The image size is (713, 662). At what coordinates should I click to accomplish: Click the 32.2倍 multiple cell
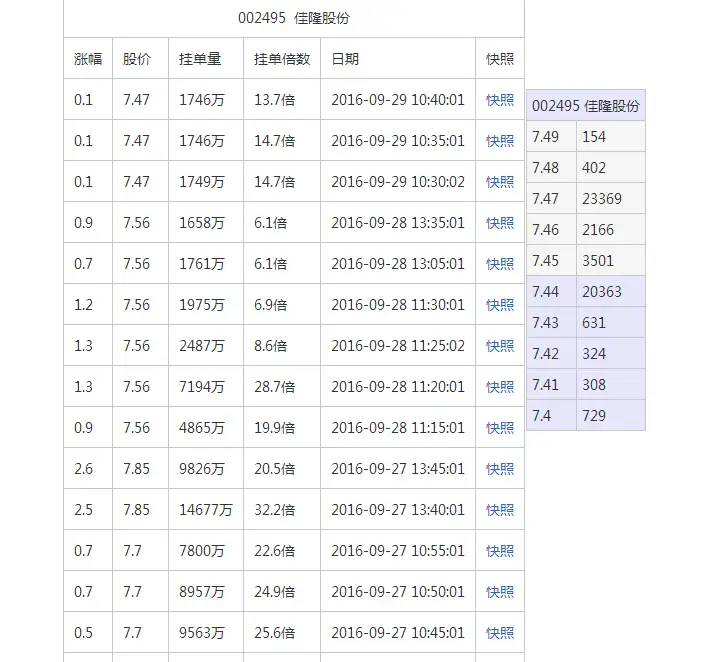point(282,510)
